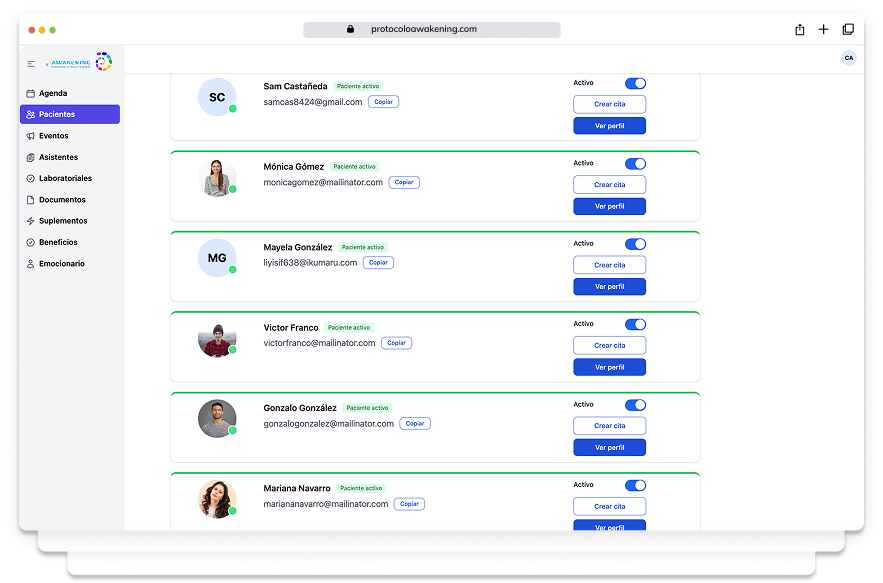
Task: Open a new browser tab with plus icon
Action: (x=823, y=30)
